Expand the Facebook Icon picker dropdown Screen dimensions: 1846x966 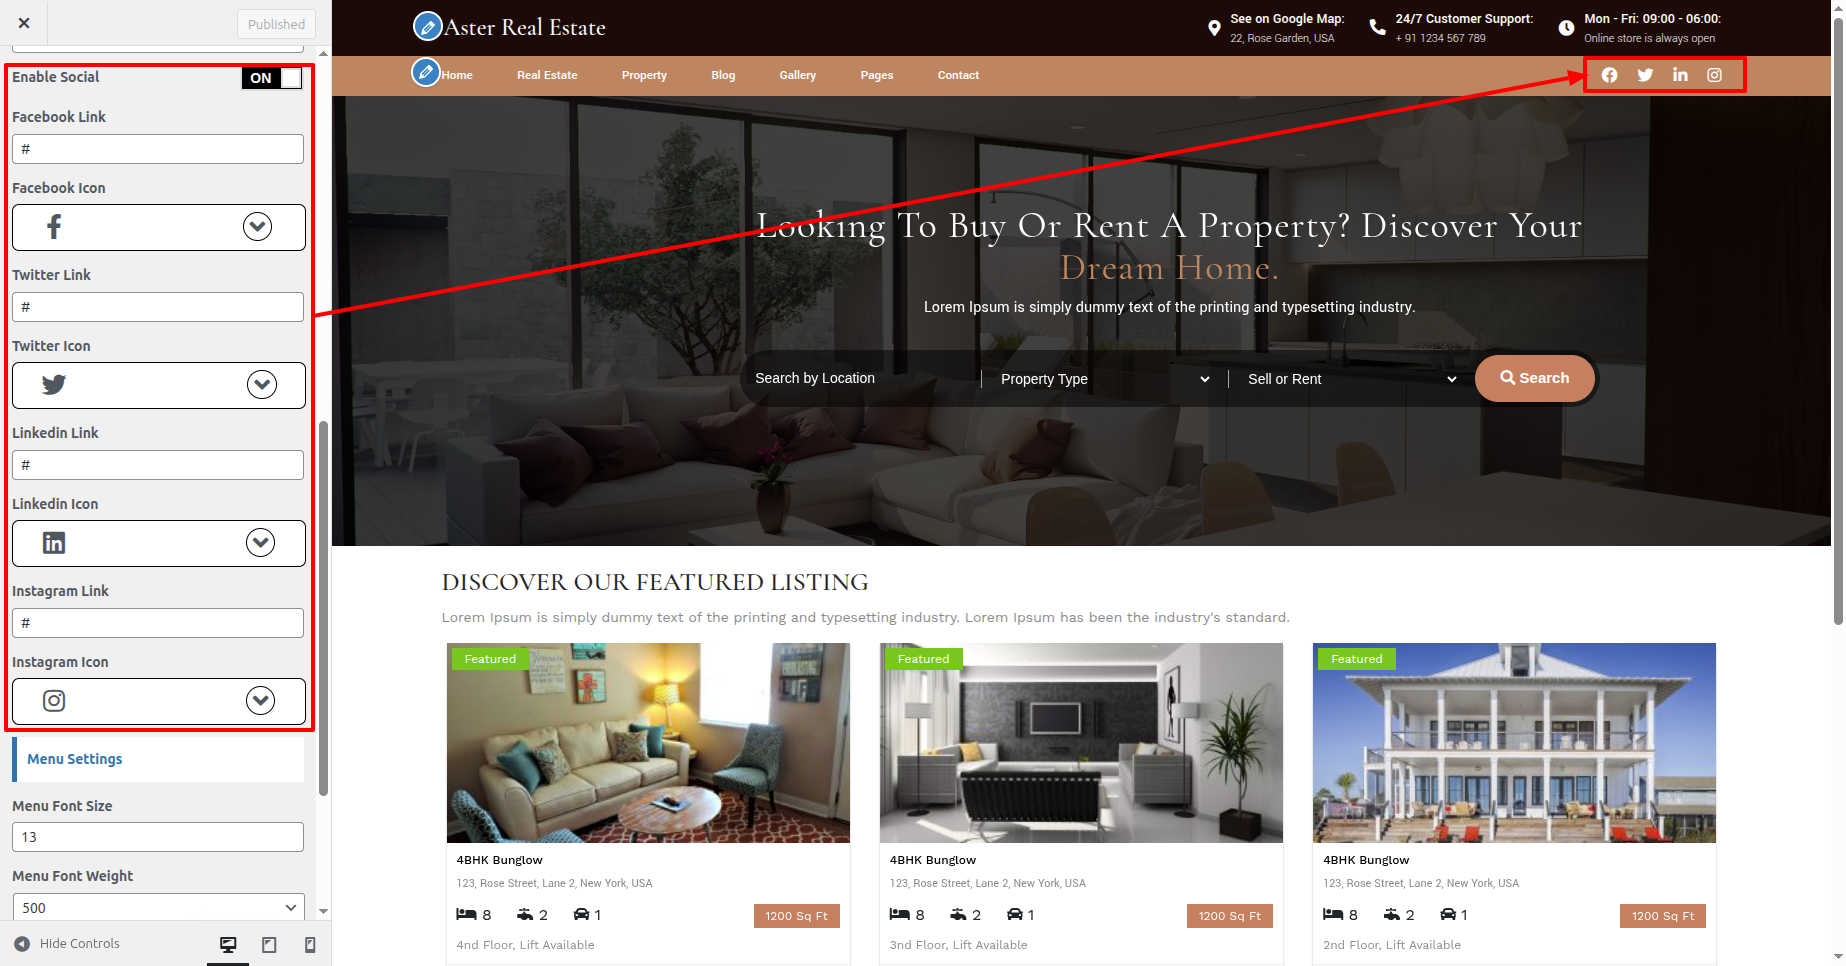[x=257, y=227]
